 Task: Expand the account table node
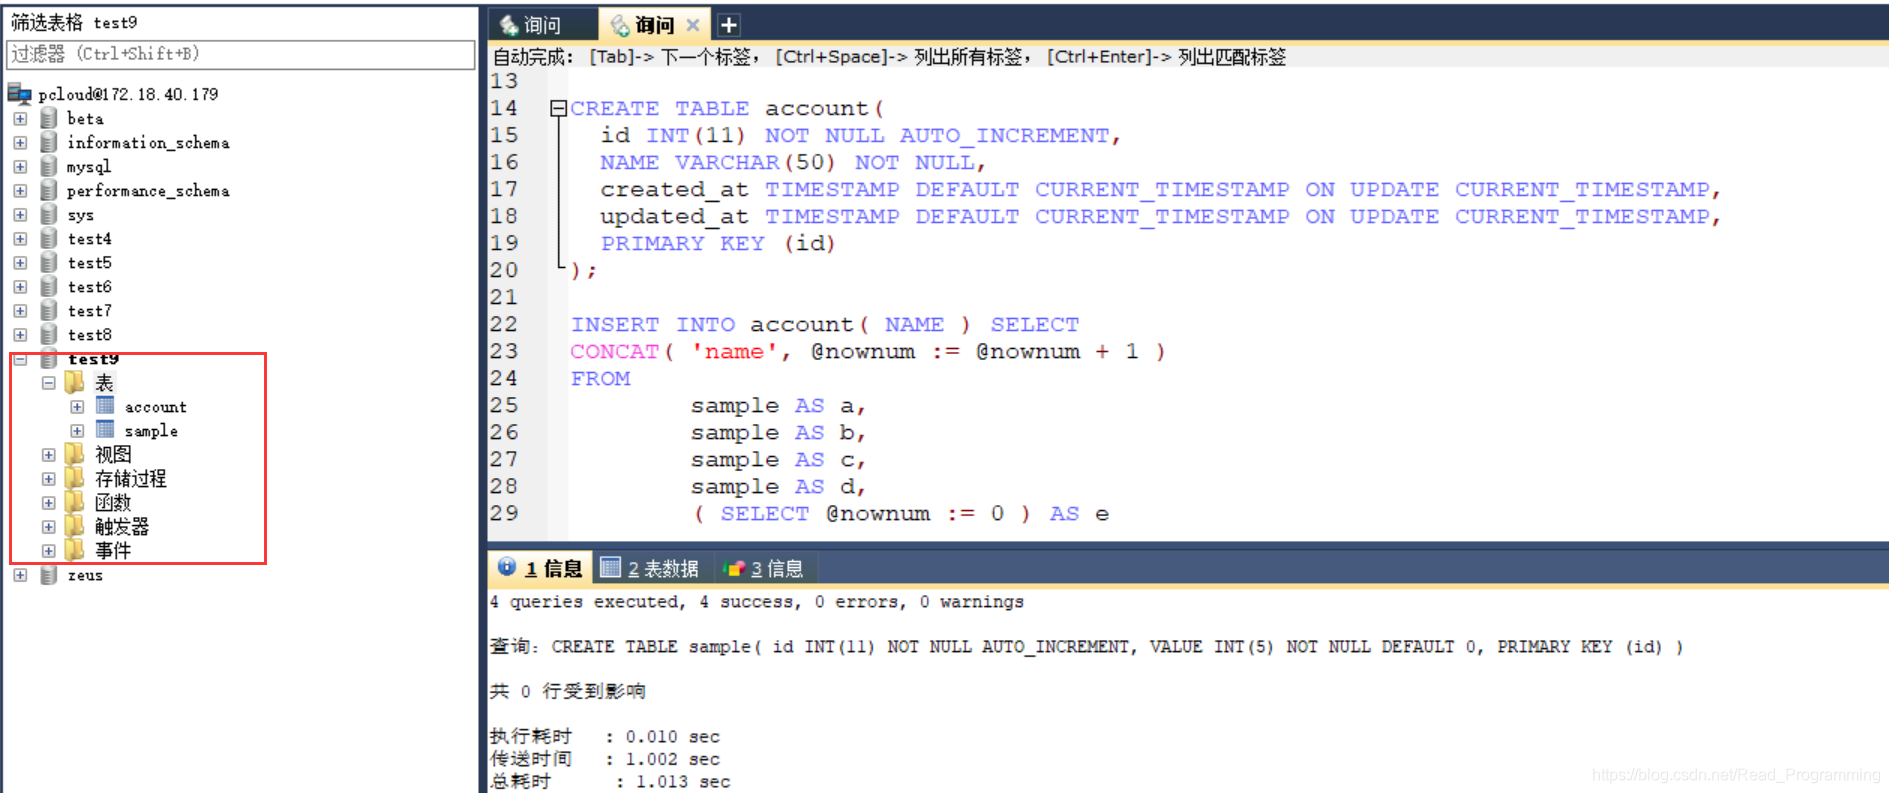click(77, 407)
